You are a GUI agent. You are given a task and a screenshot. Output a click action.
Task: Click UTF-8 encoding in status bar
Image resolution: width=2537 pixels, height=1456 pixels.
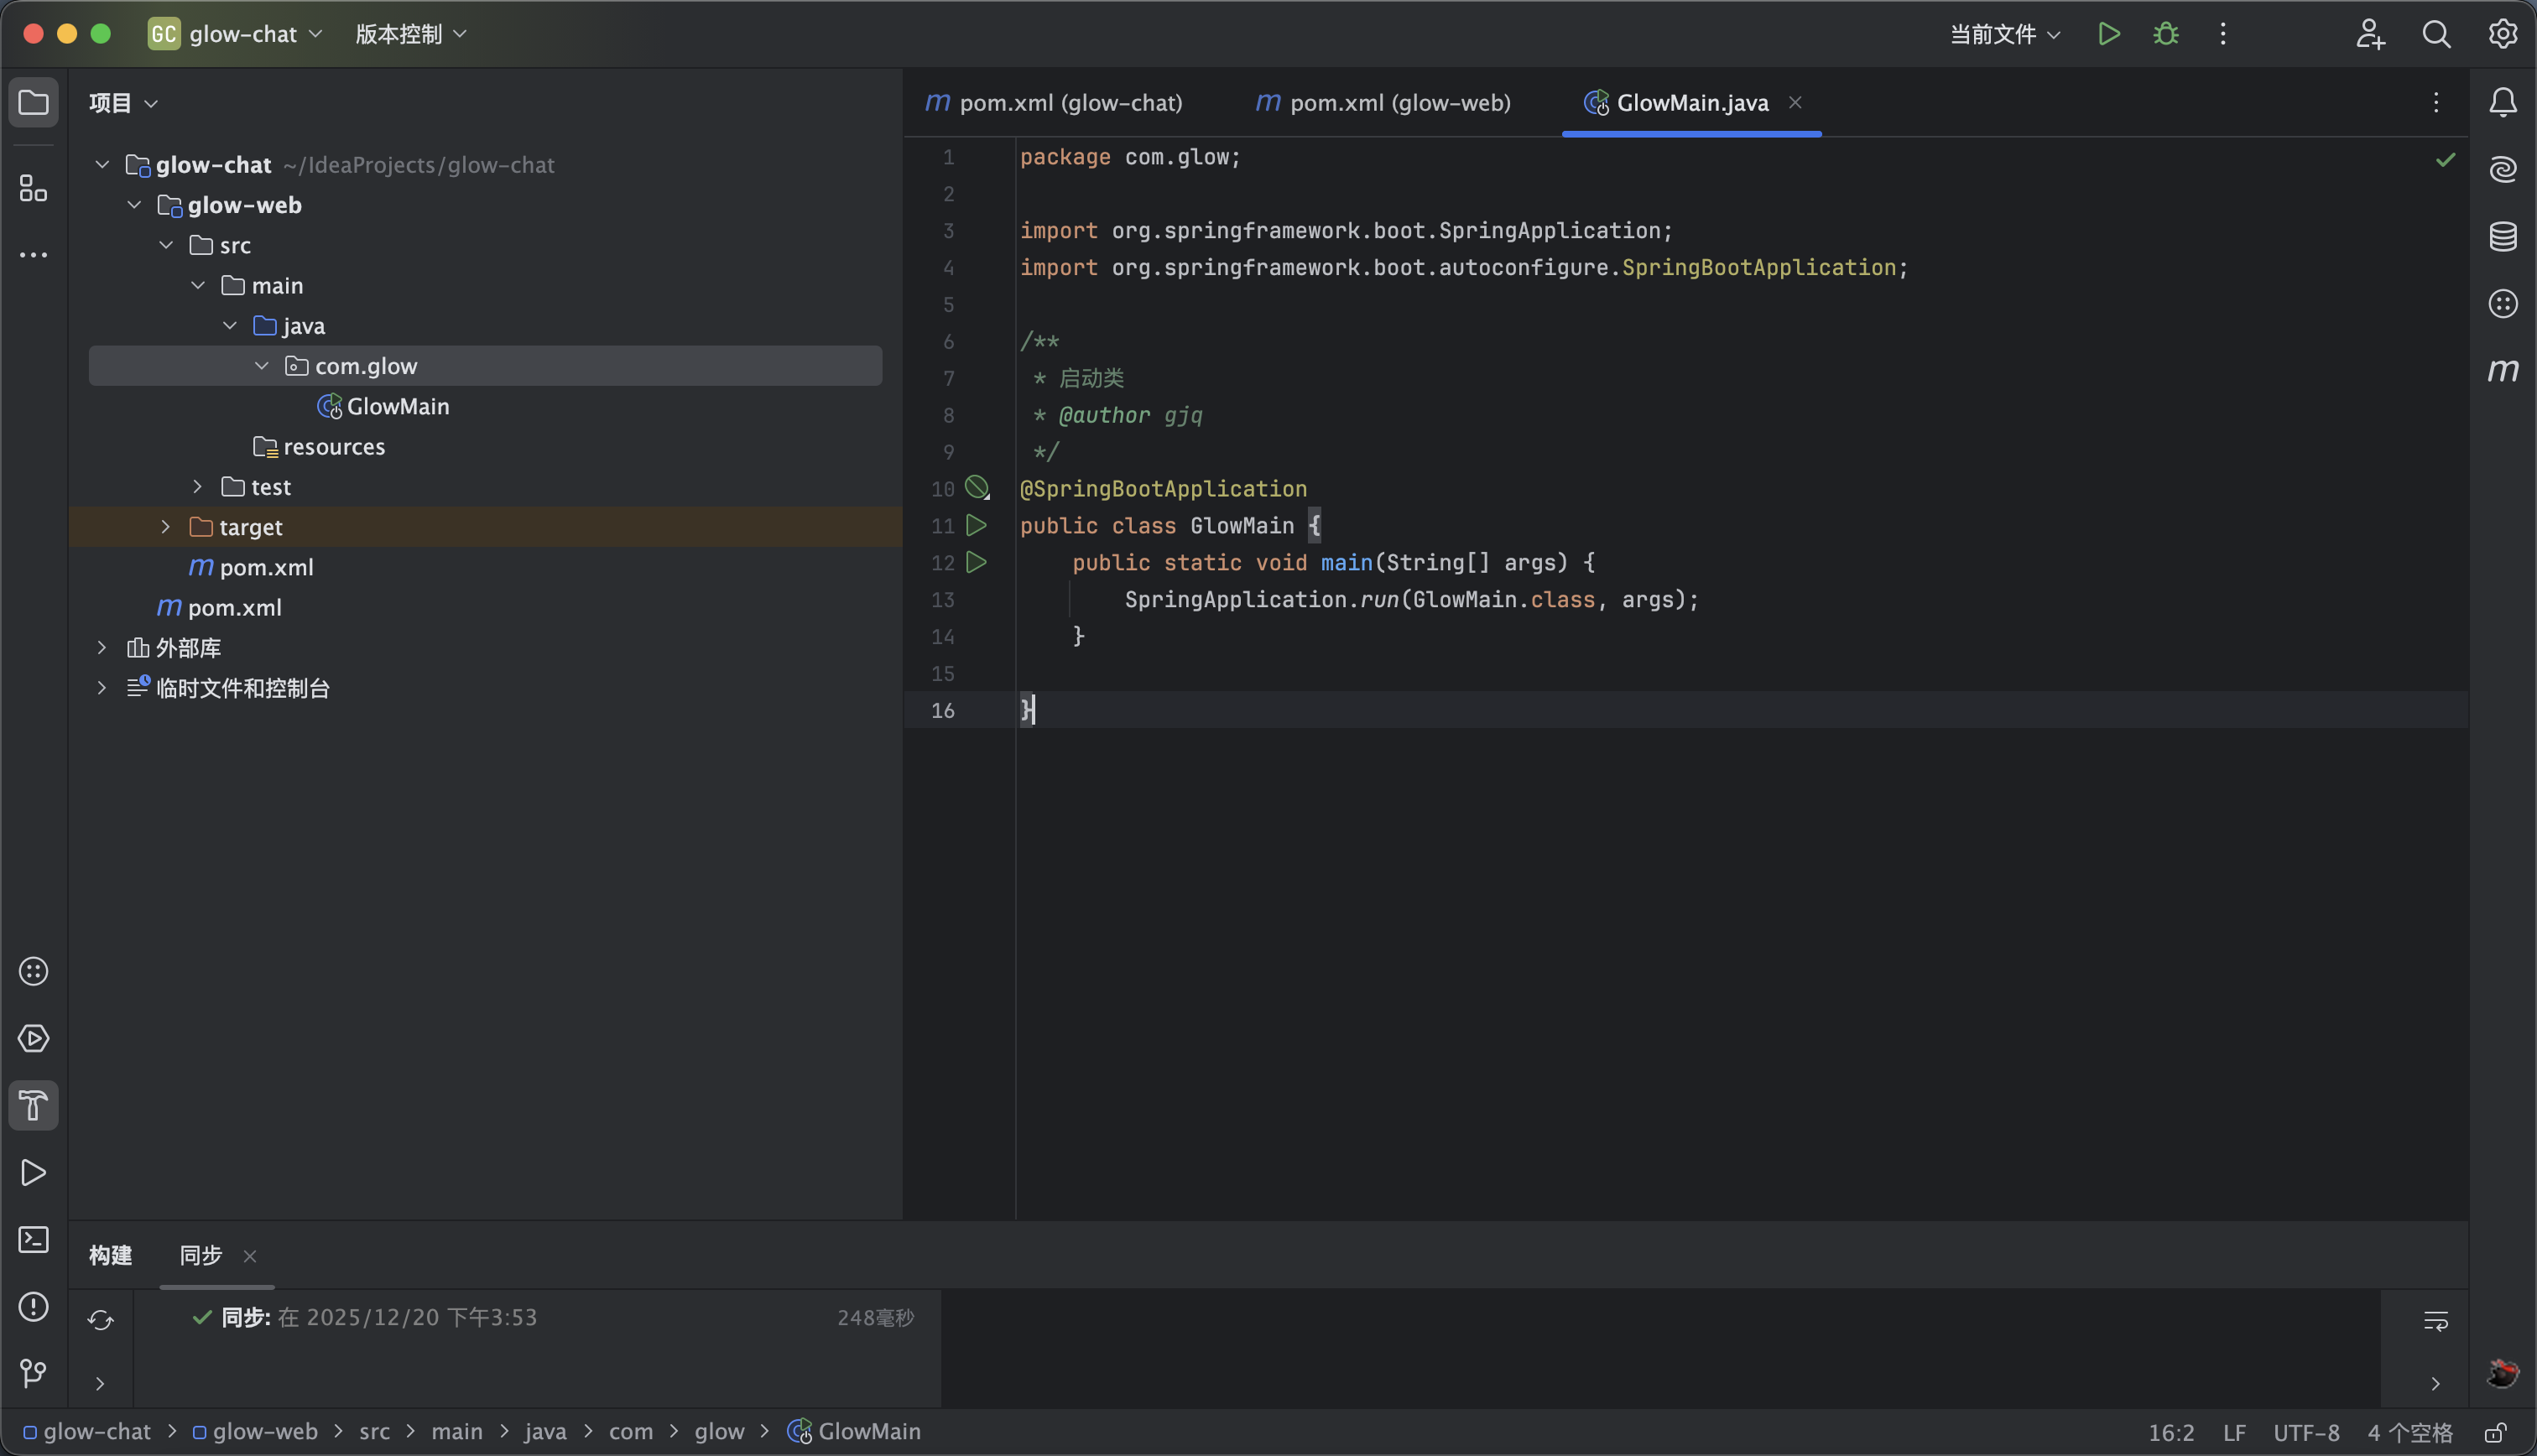[x=2305, y=1432]
